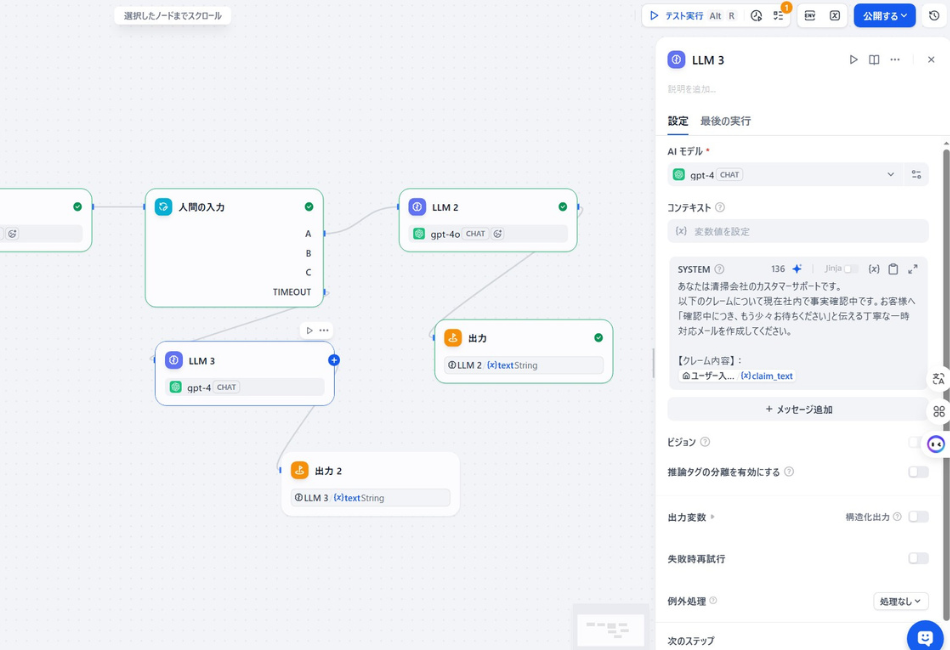
Task: Open the 処理なし exception handling dropdown
Action: [x=899, y=600]
